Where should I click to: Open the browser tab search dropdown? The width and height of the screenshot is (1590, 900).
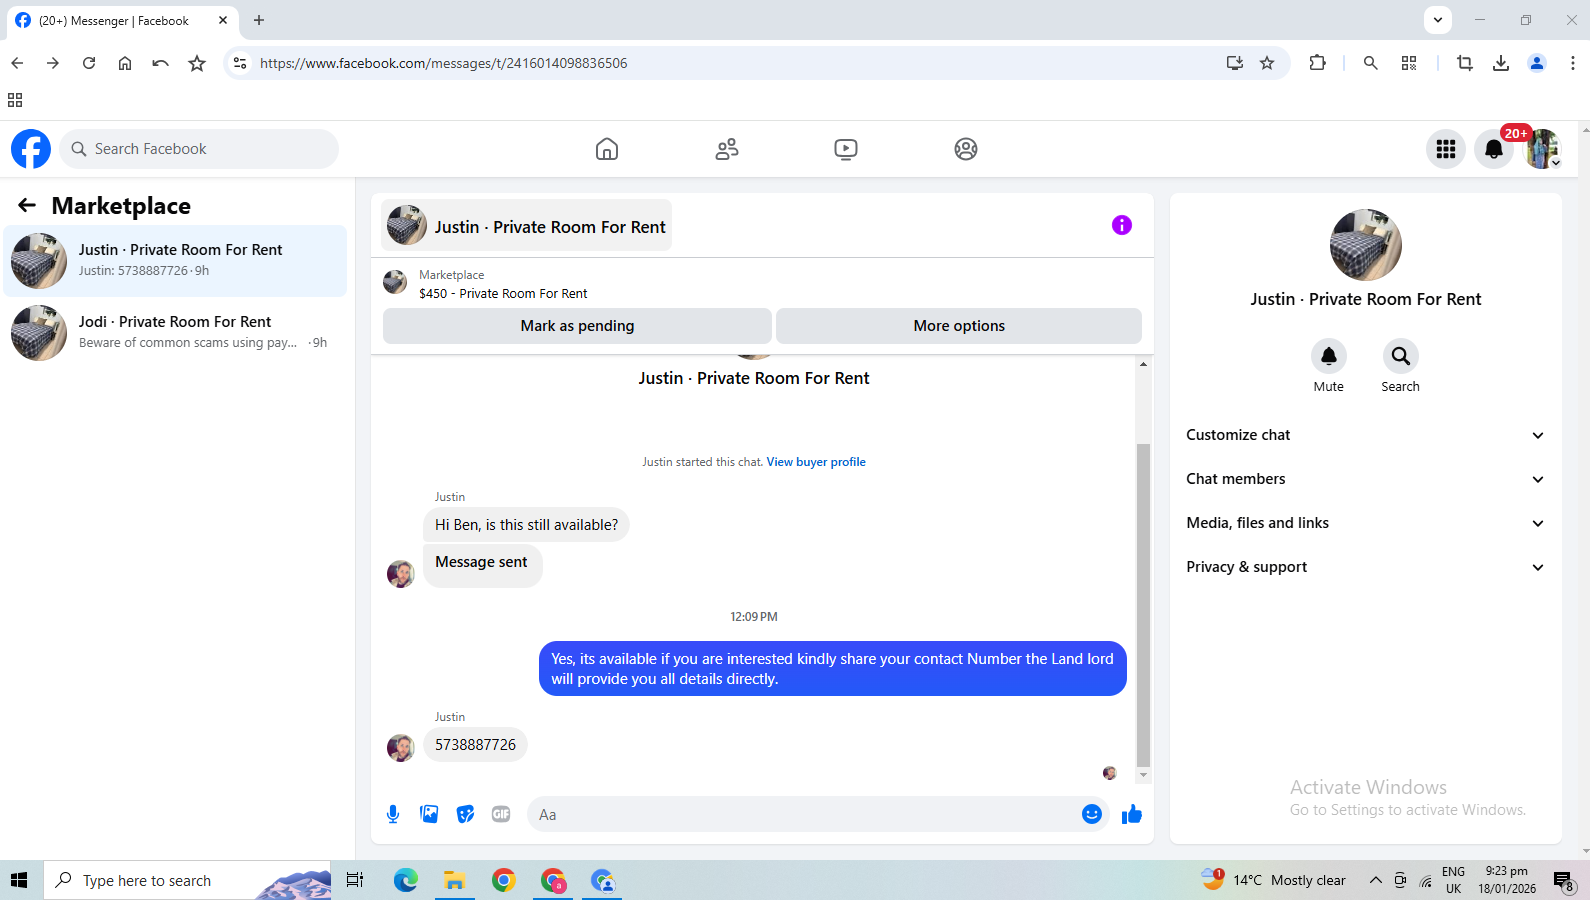click(x=1438, y=20)
